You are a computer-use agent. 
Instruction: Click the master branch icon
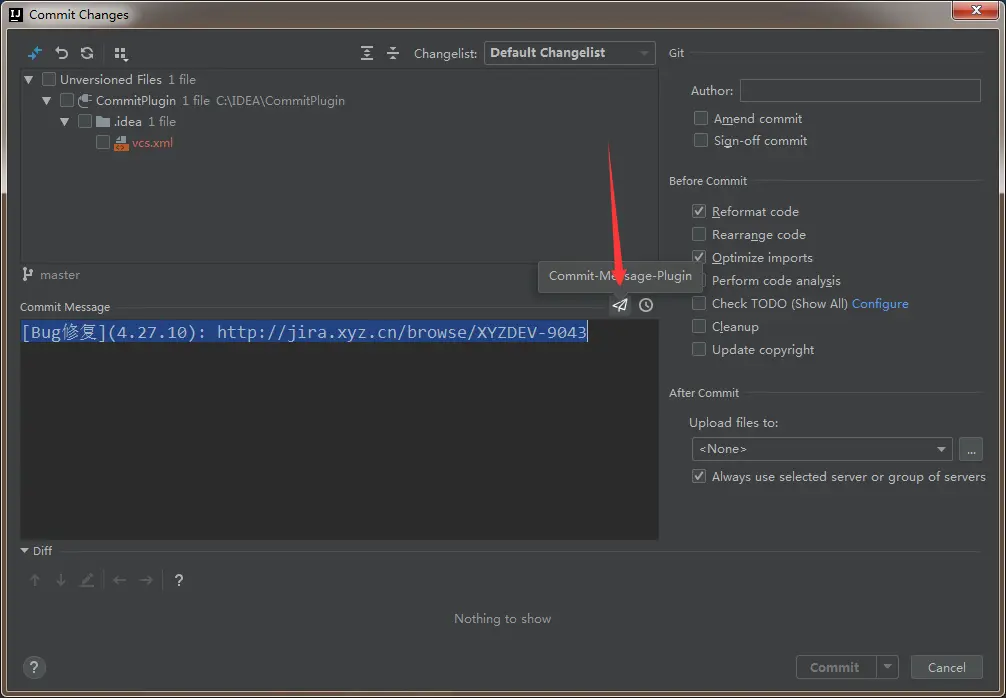click(x=28, y=275)
